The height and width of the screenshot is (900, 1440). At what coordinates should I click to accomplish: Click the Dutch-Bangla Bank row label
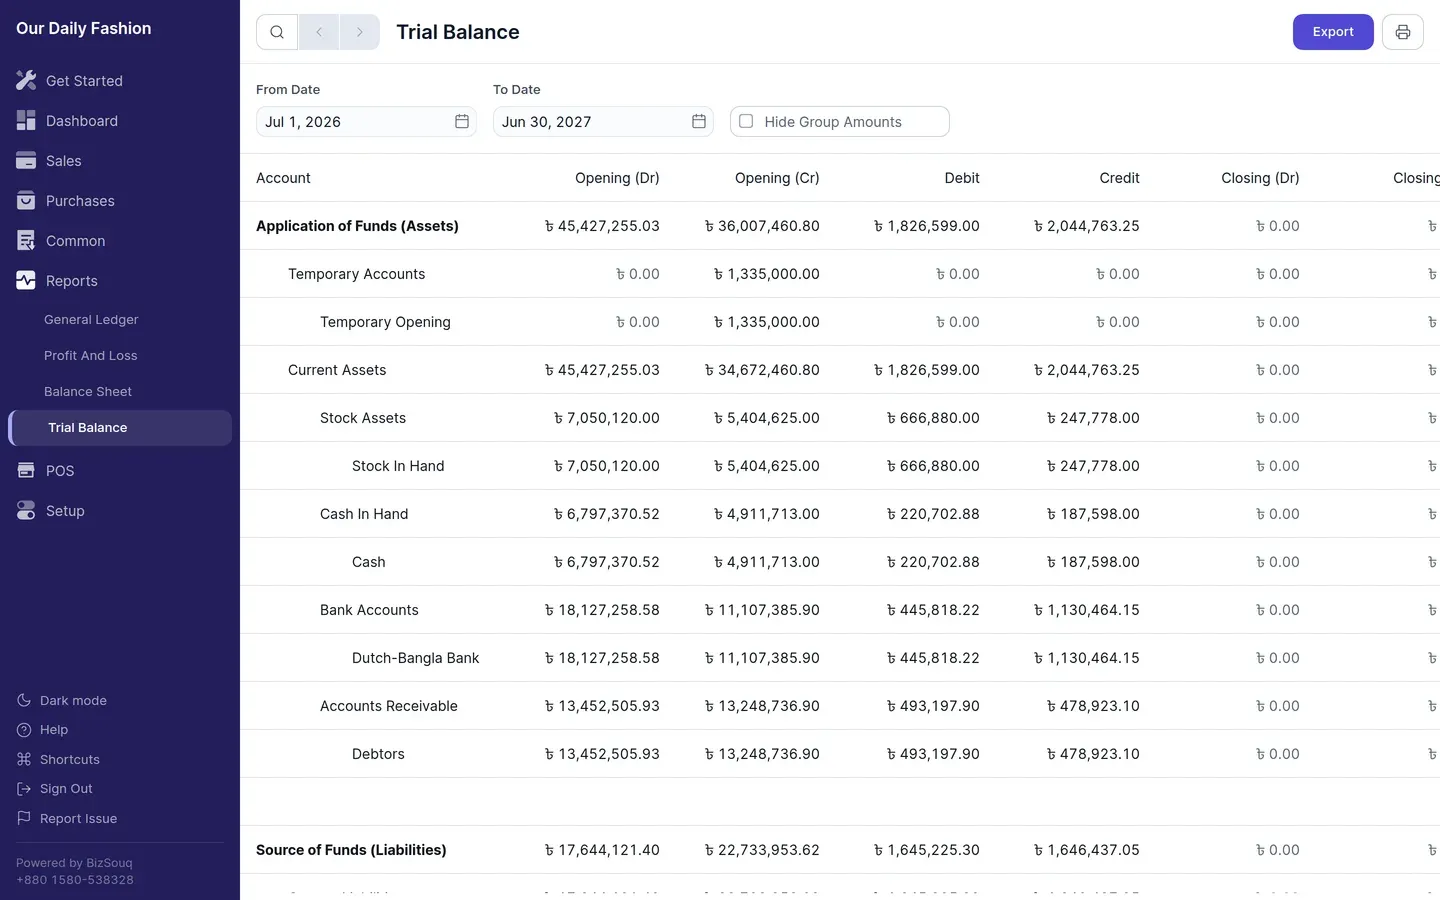coord(415,658)
